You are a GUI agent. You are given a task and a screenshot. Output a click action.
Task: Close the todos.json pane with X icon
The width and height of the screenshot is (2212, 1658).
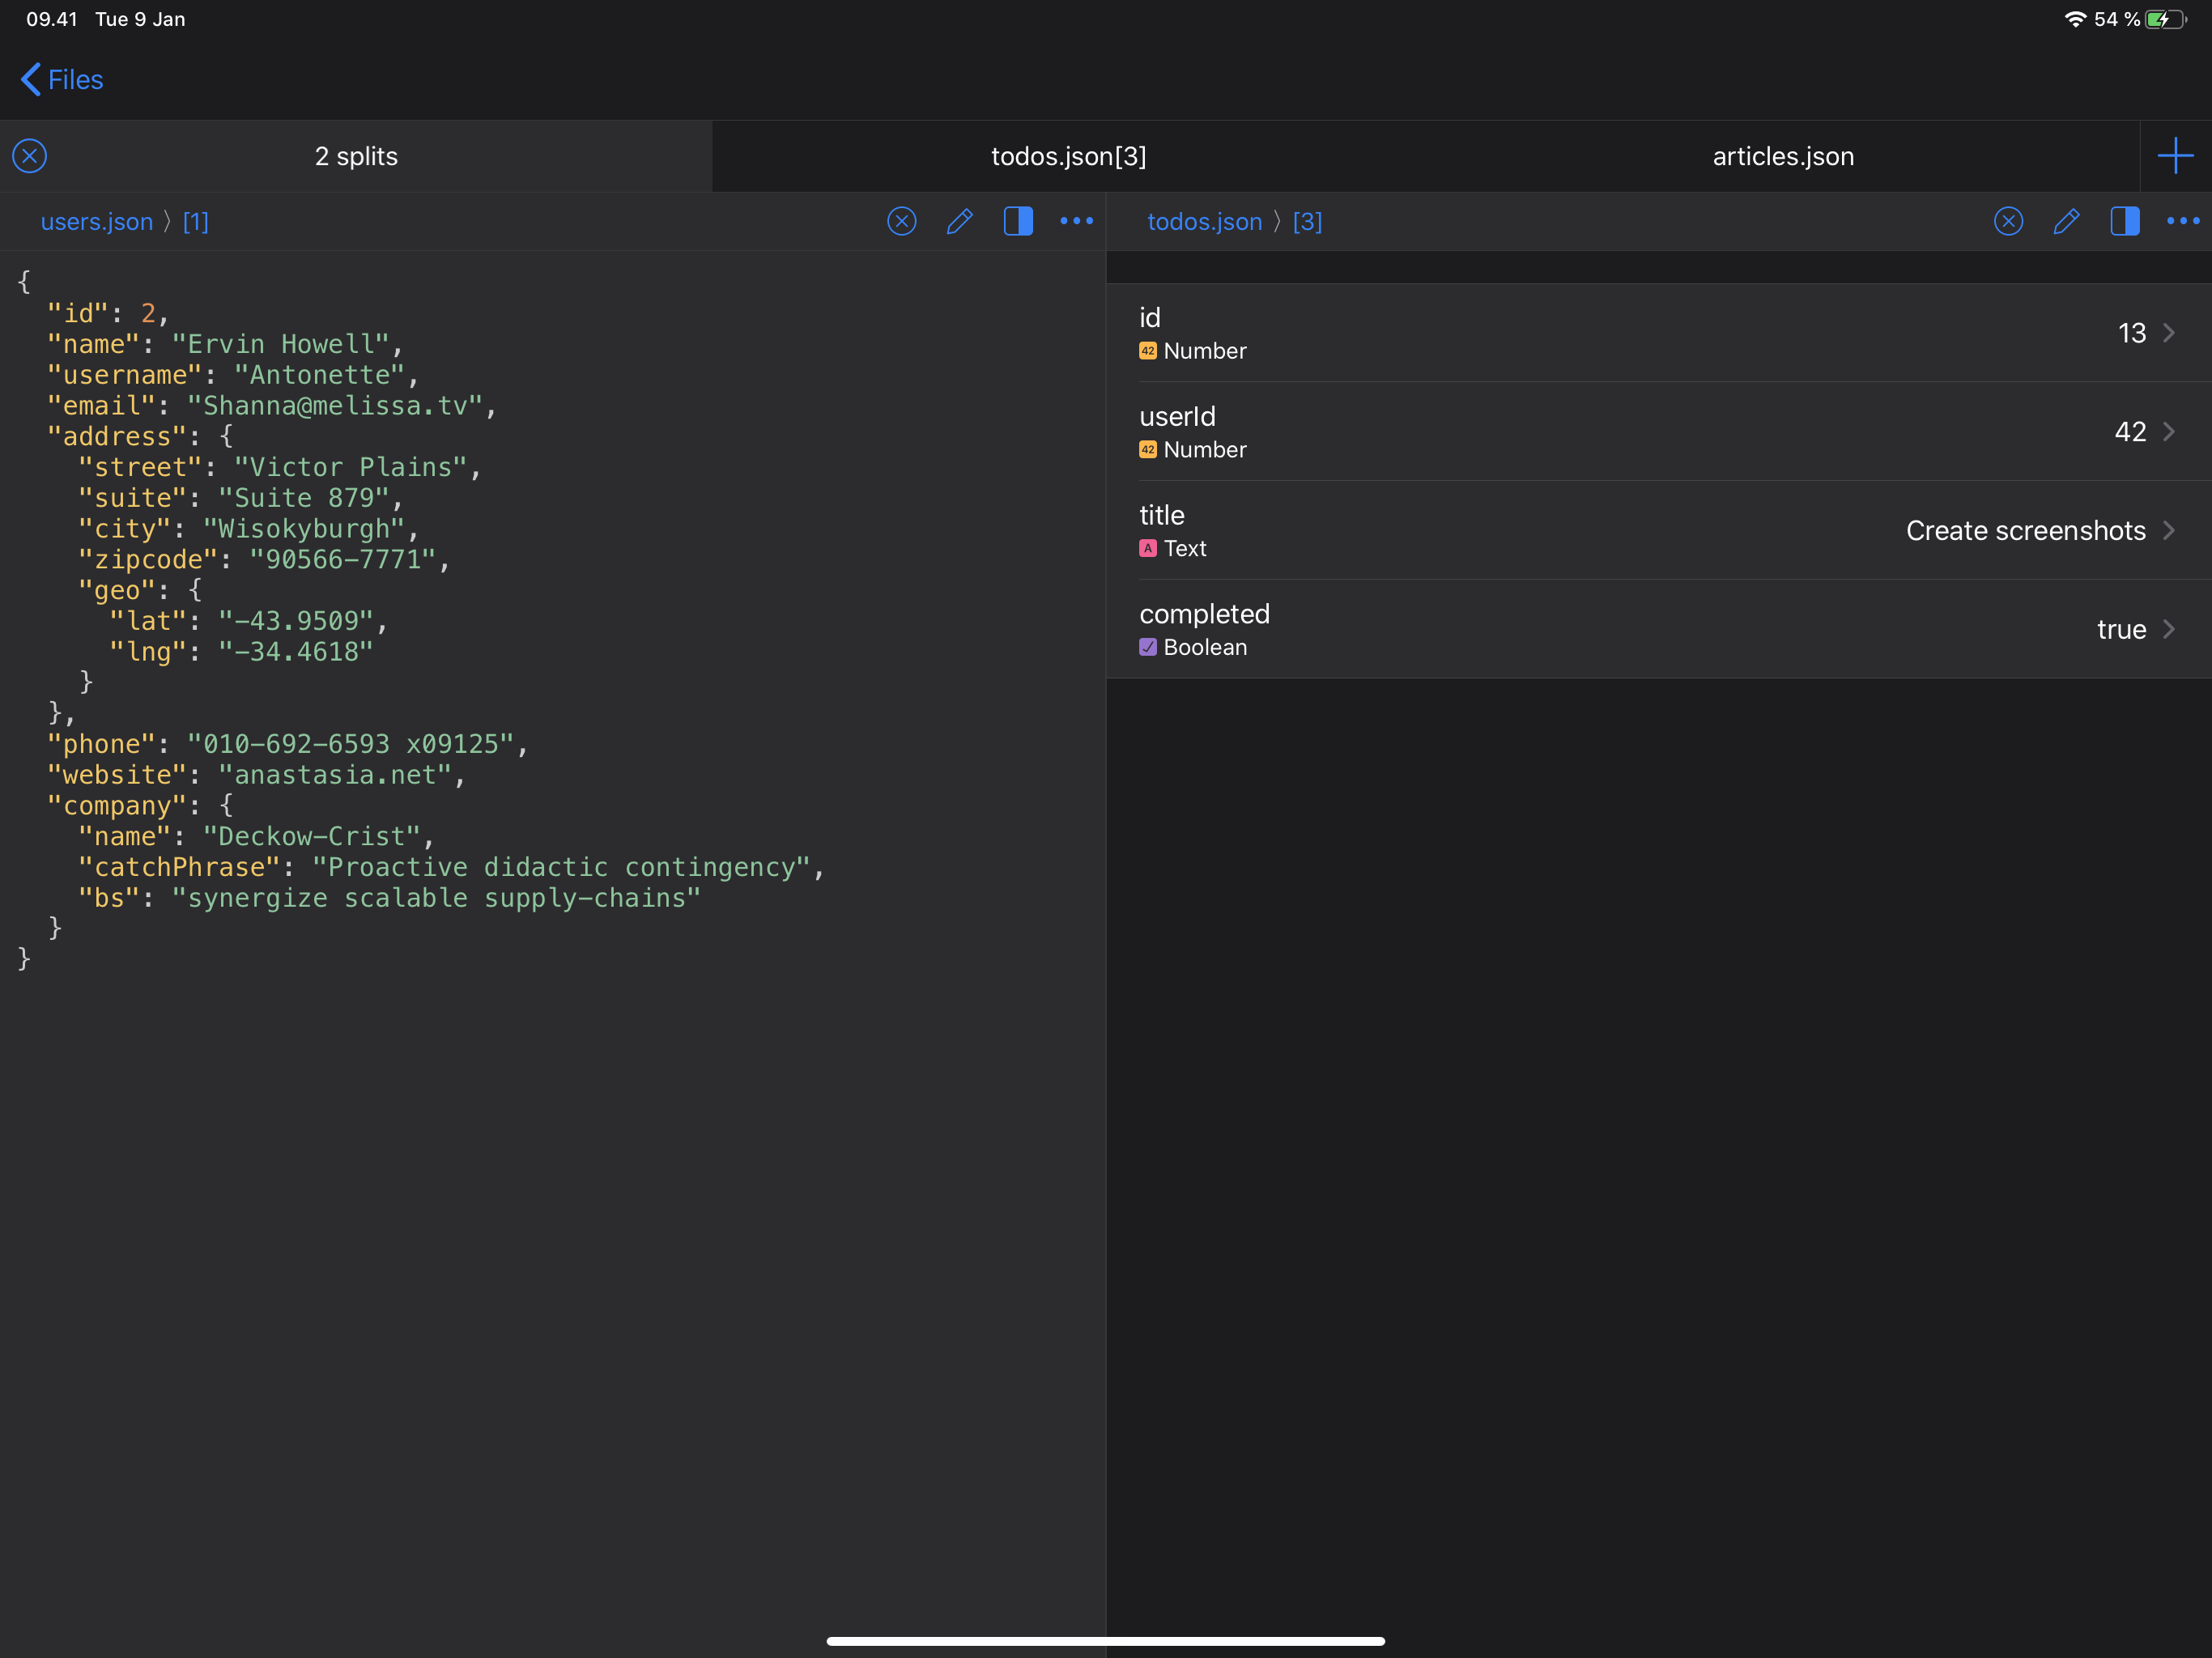(x=2008, y=221)
